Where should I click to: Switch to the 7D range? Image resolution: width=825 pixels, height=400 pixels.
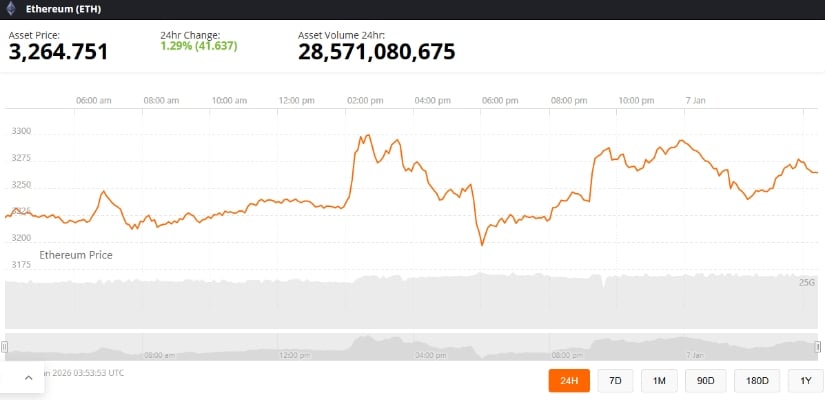coord(615,380)
